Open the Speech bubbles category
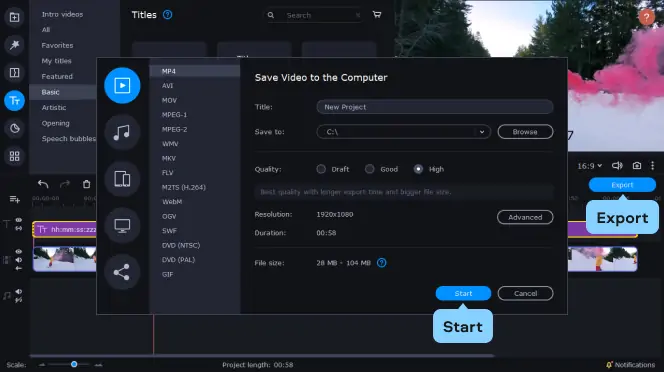Screen dimensions: 664x372 coord(69,139)
